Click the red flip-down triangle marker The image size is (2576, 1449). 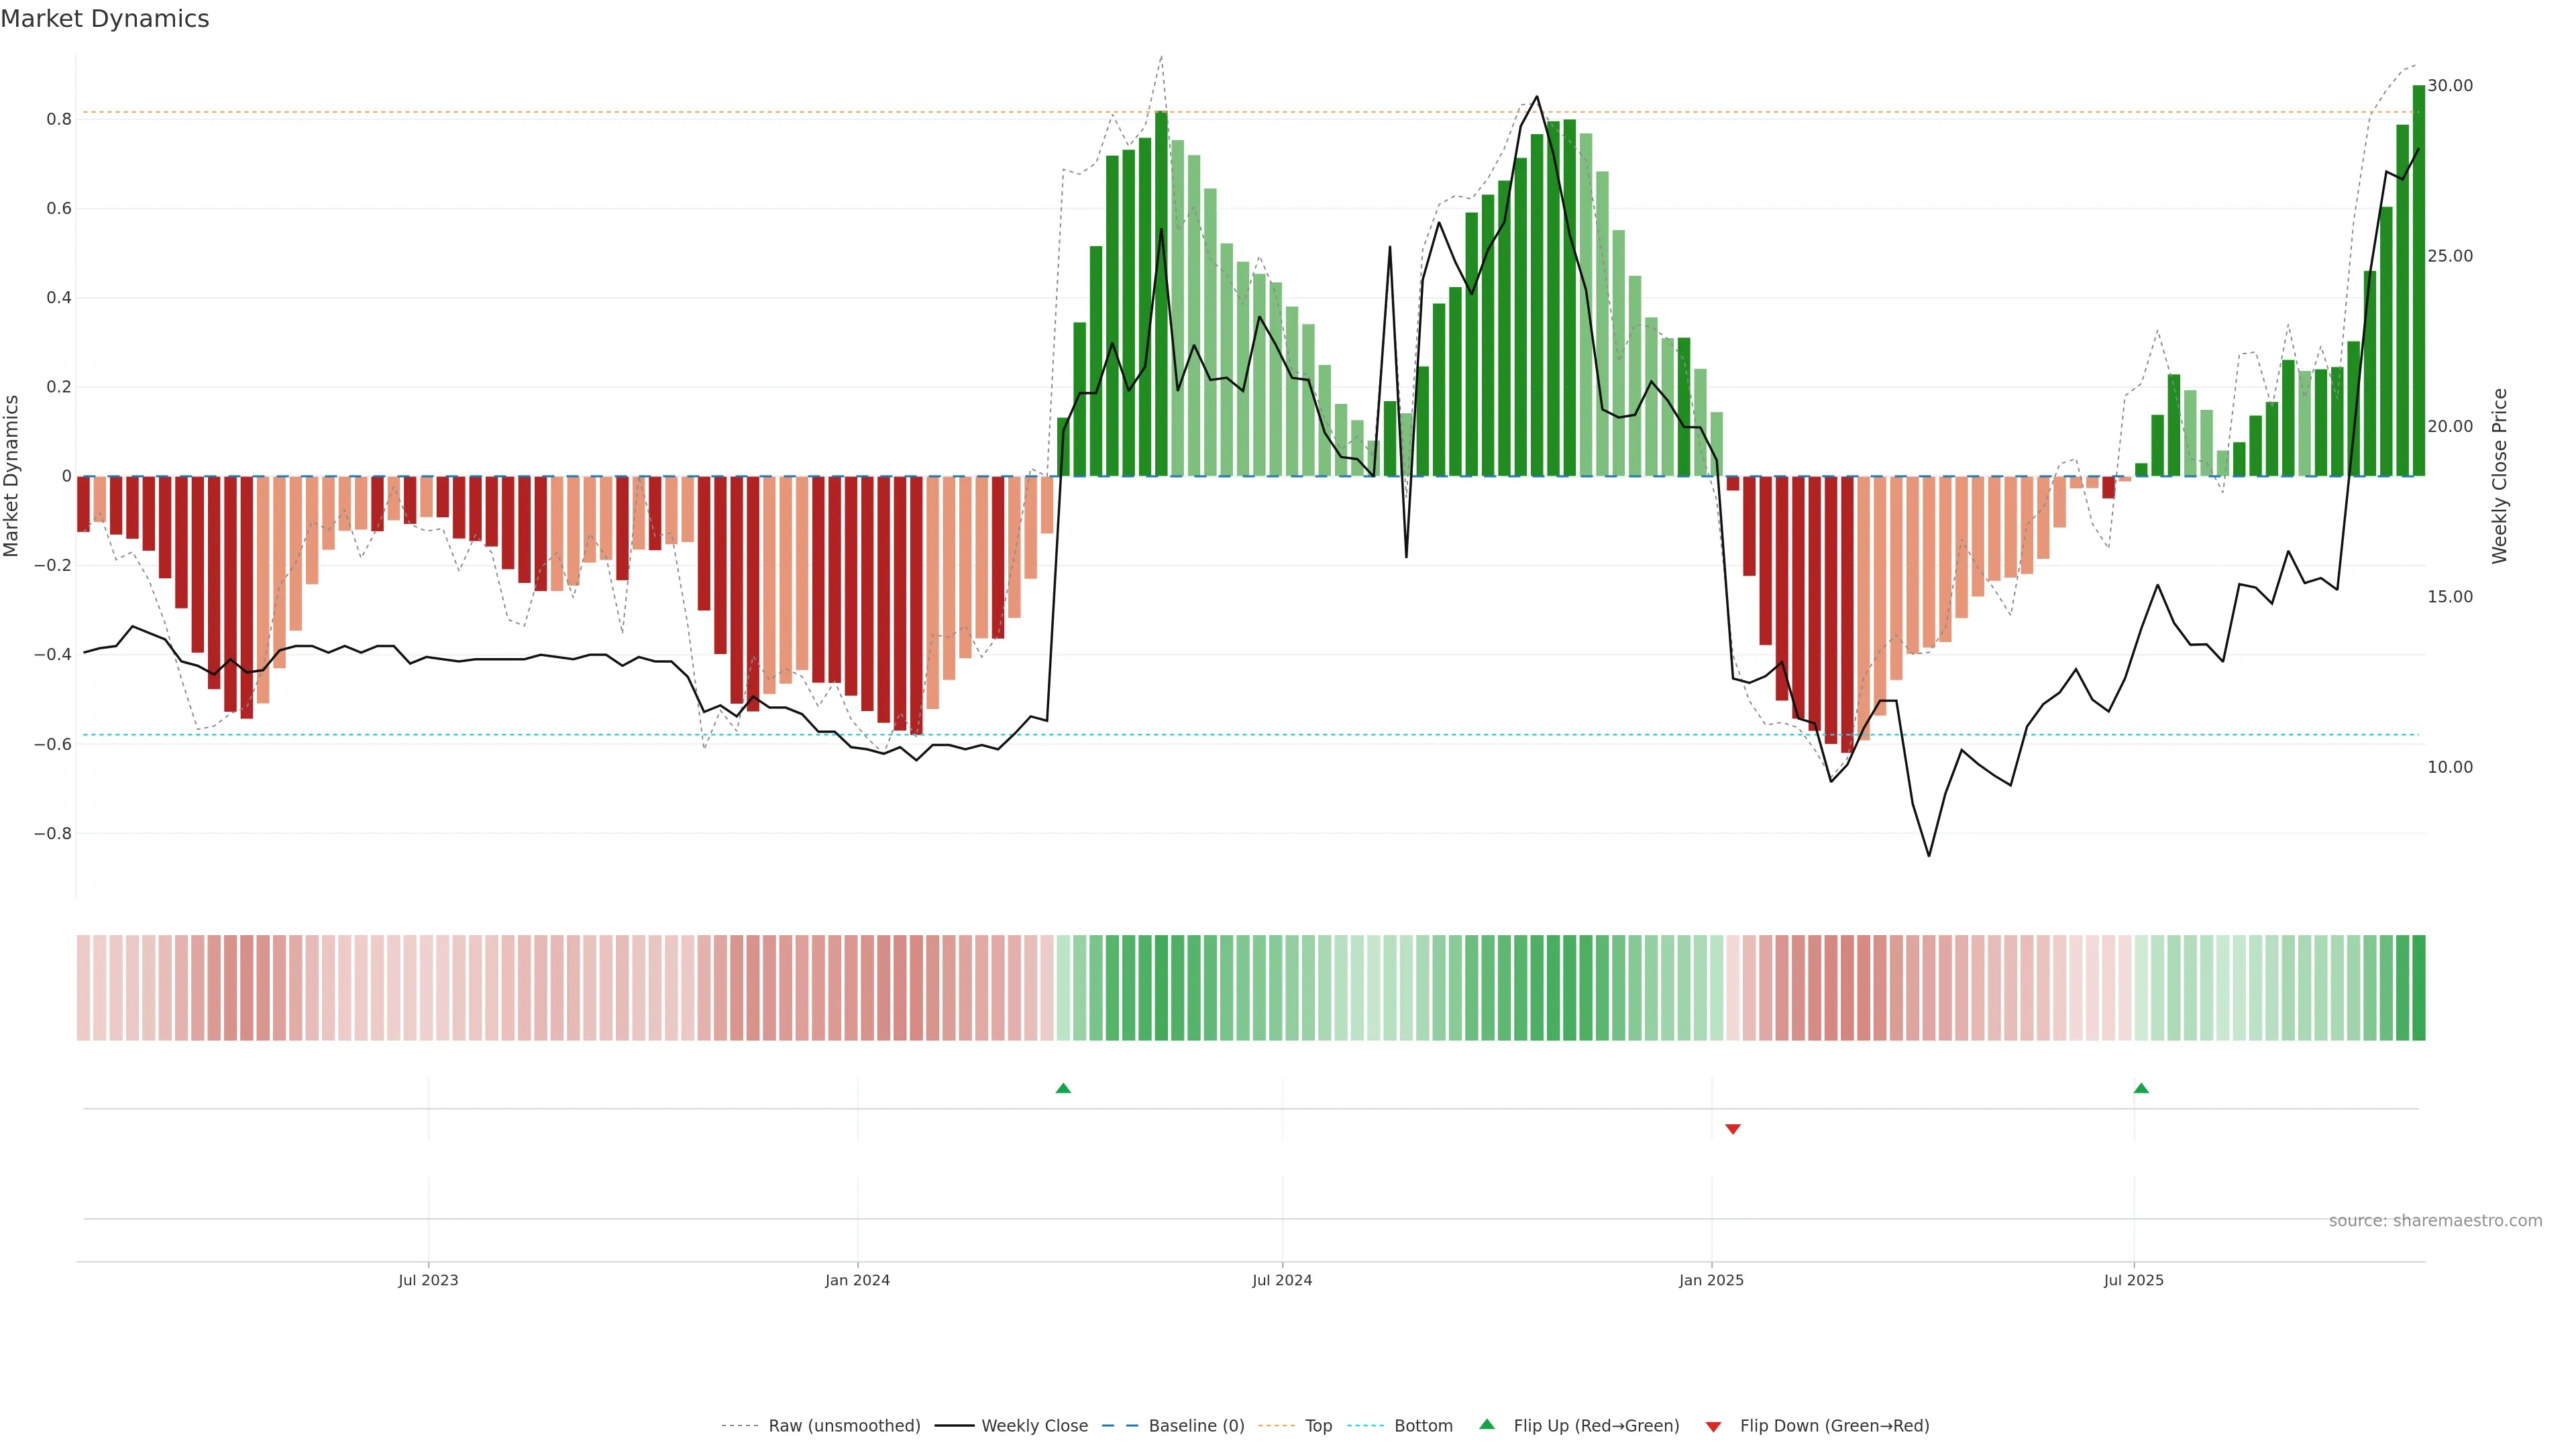1733,1129
